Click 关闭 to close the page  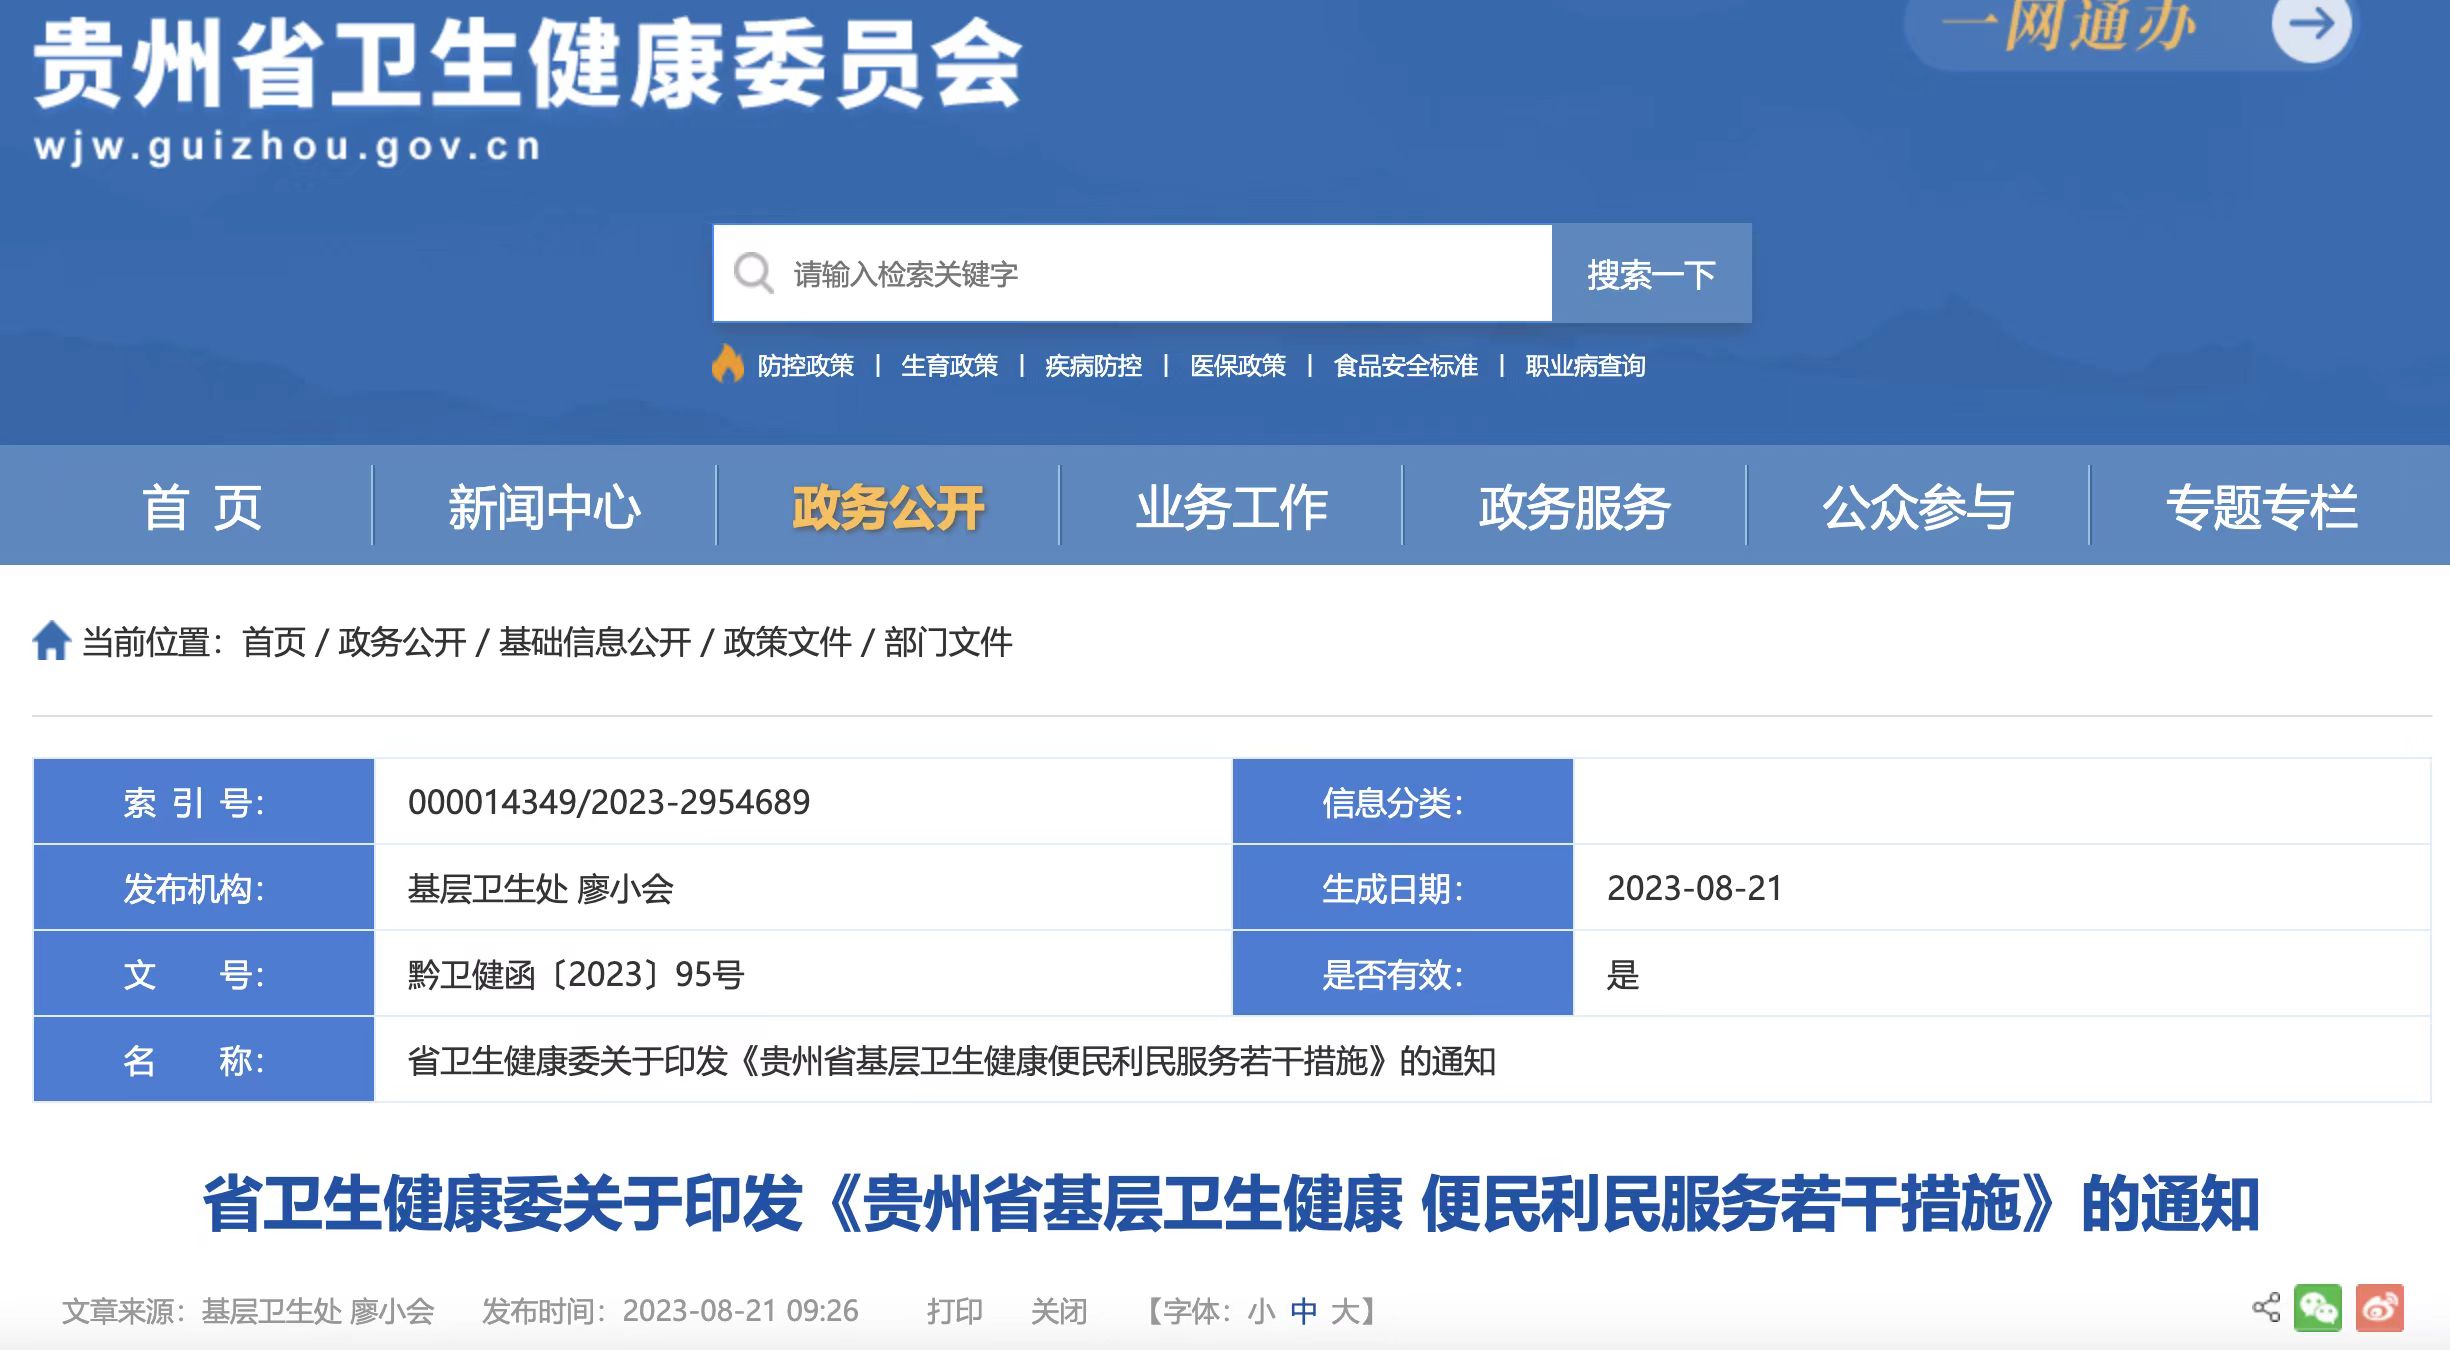coord(1058,1311)
